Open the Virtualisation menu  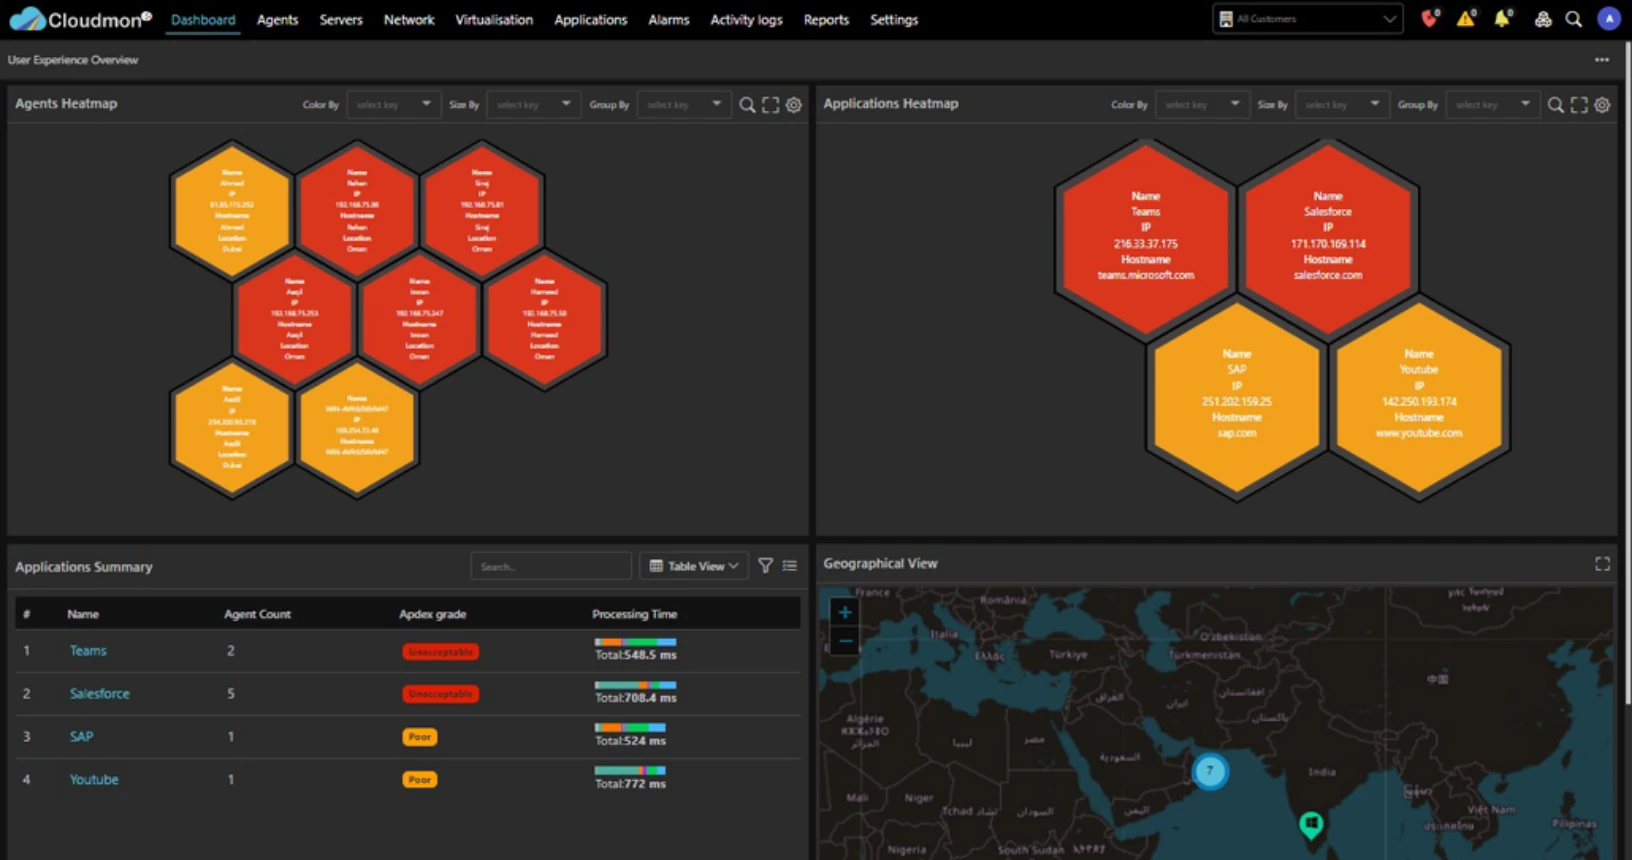point(494,20)
